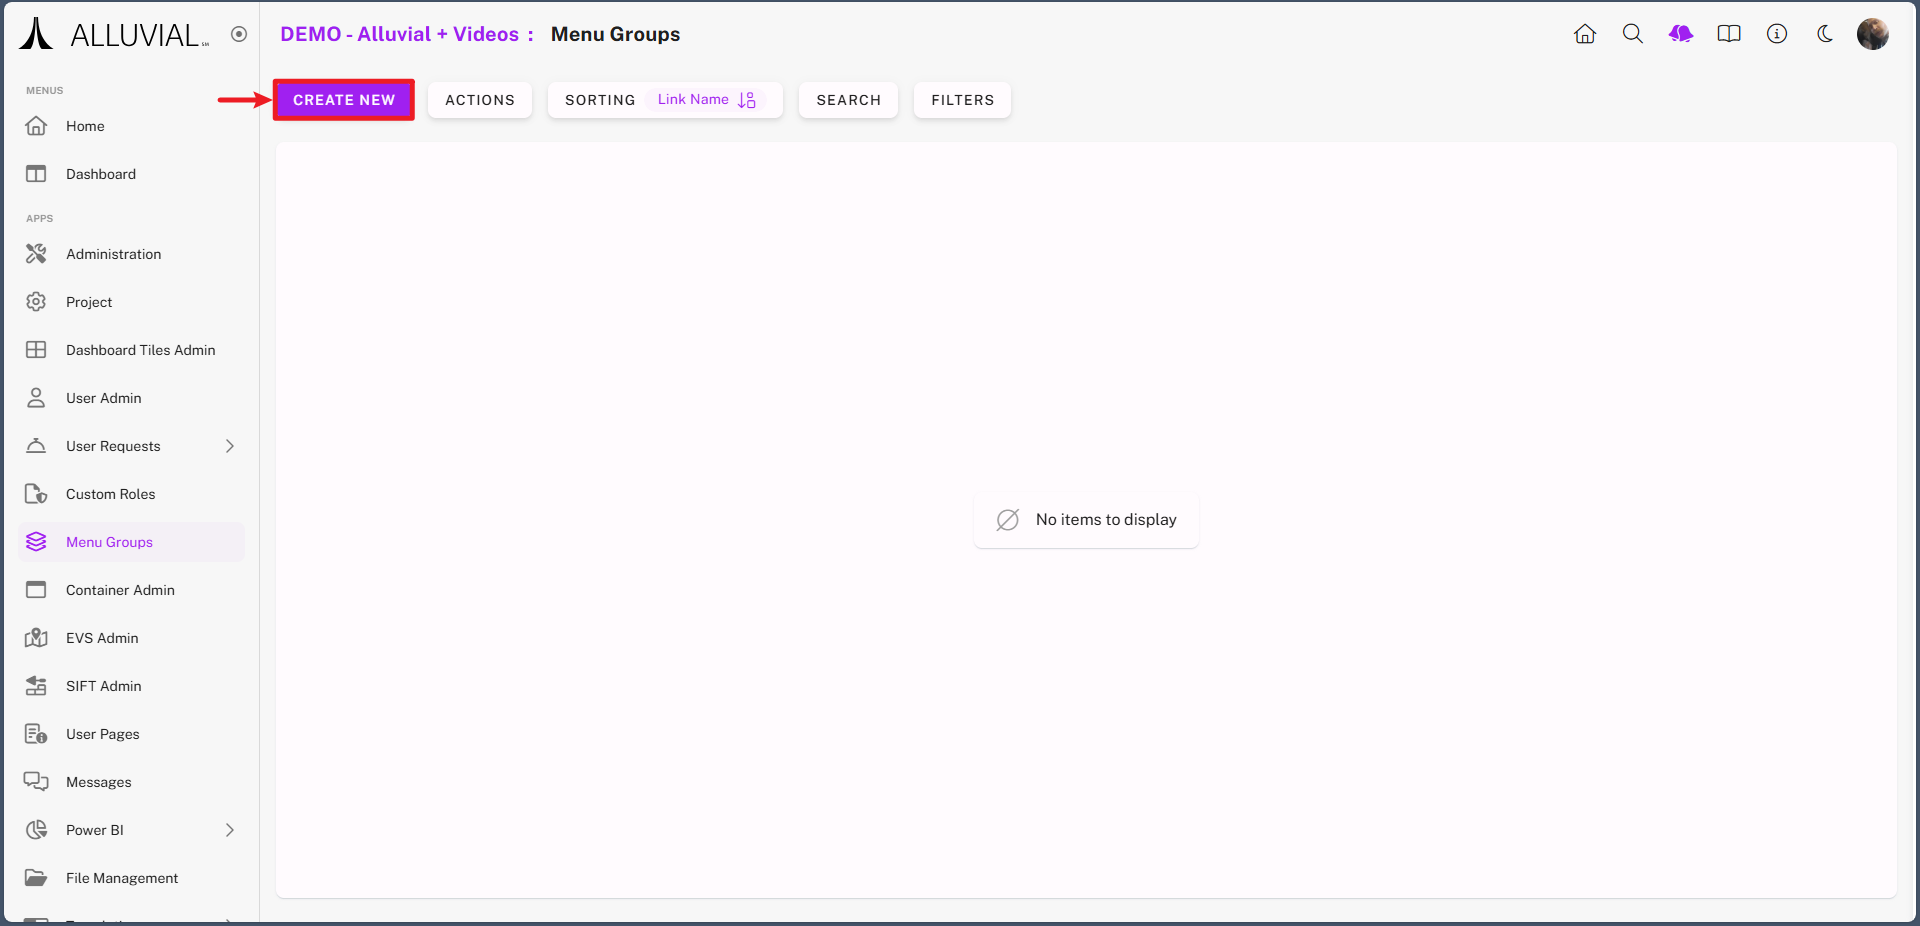Open File Management menu item
Image resolution: width=1920 pixels, height=926 pixels.
[131, 878]
